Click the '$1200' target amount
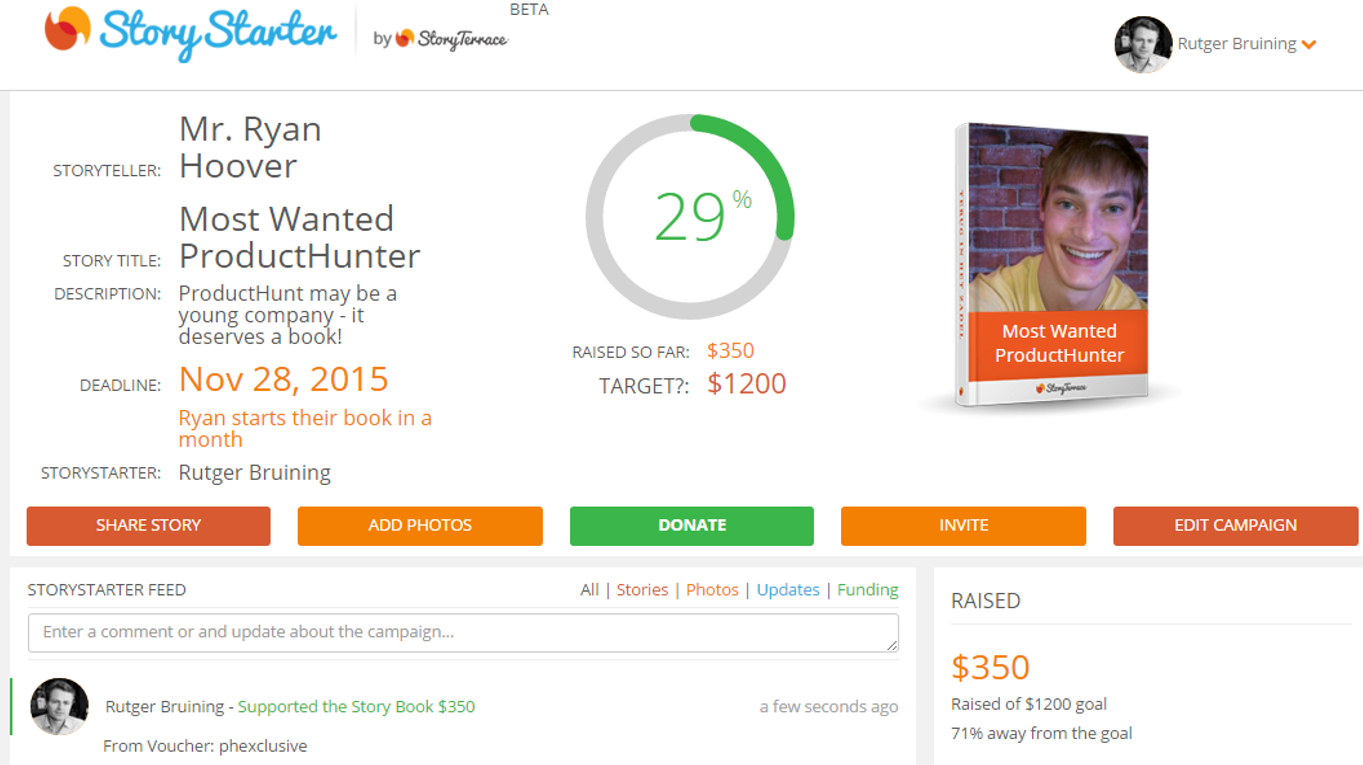1363x765 pixels. point(747,384)
